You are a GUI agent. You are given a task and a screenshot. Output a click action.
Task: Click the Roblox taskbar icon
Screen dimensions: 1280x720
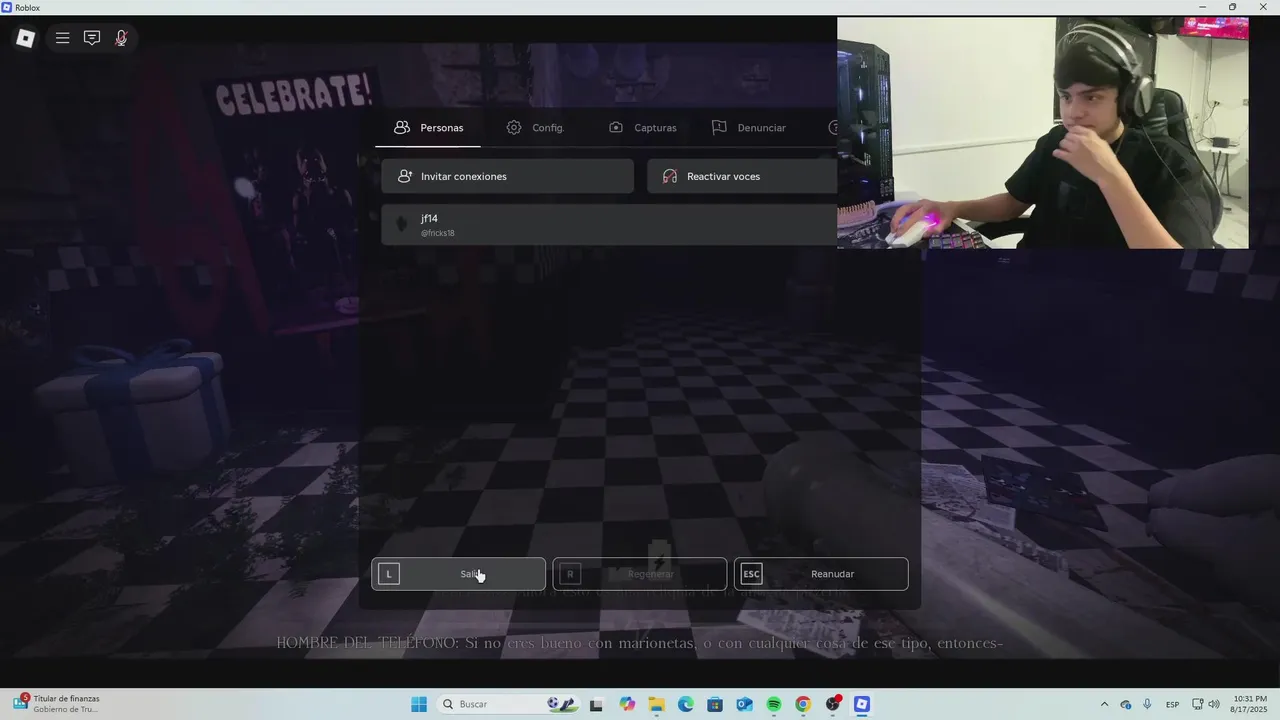click(x=862, y=704)
